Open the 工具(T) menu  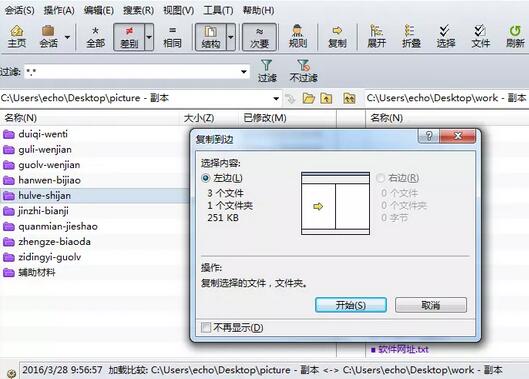click(218, 10)
